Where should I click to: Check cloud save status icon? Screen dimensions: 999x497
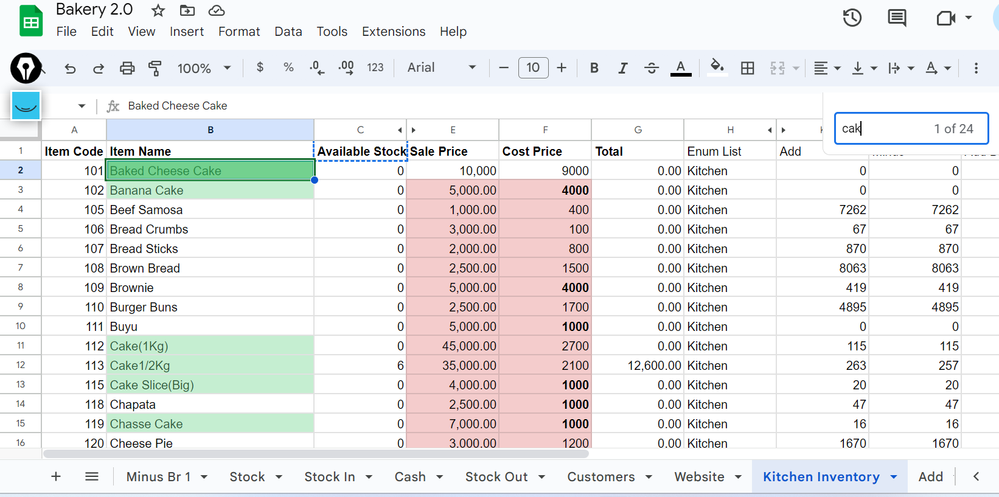pos(217,10)
